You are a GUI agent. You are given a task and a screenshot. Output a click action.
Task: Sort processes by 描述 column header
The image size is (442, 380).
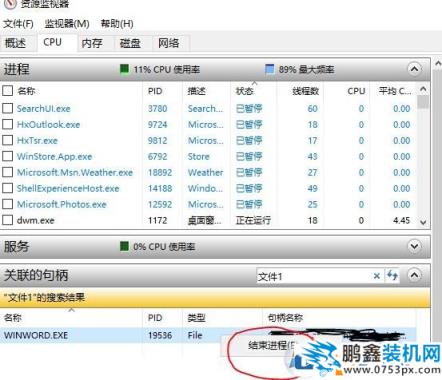[x=197, y=91]
